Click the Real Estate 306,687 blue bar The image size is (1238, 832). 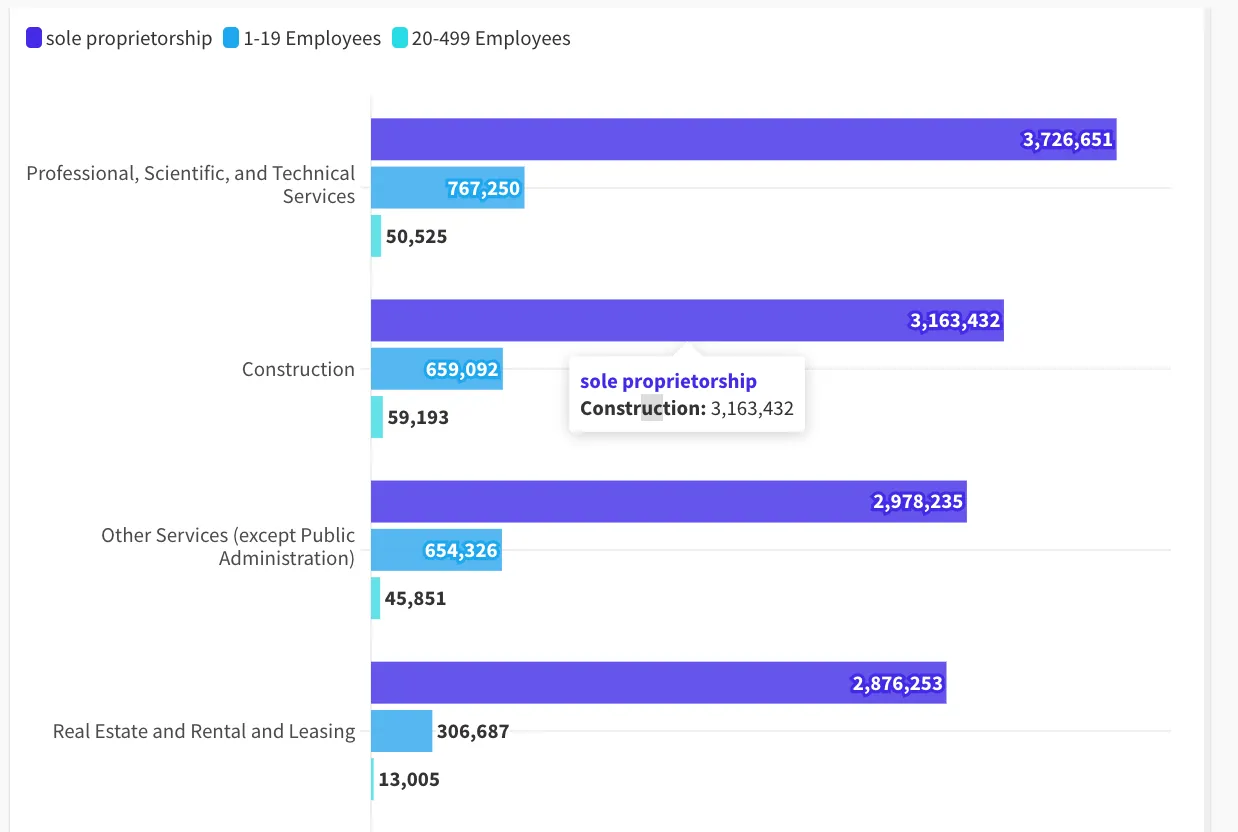(401, 731)
